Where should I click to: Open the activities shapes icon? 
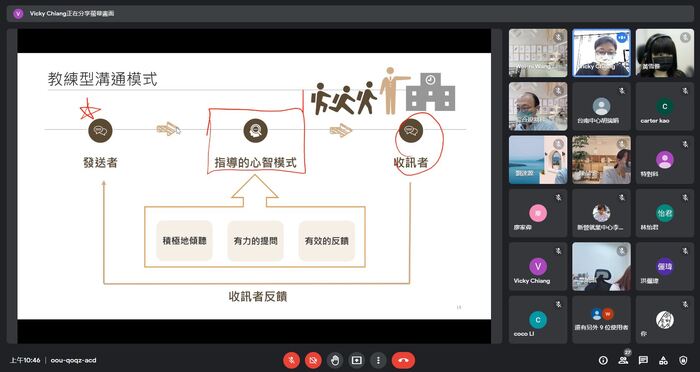[x=663, y=360]
